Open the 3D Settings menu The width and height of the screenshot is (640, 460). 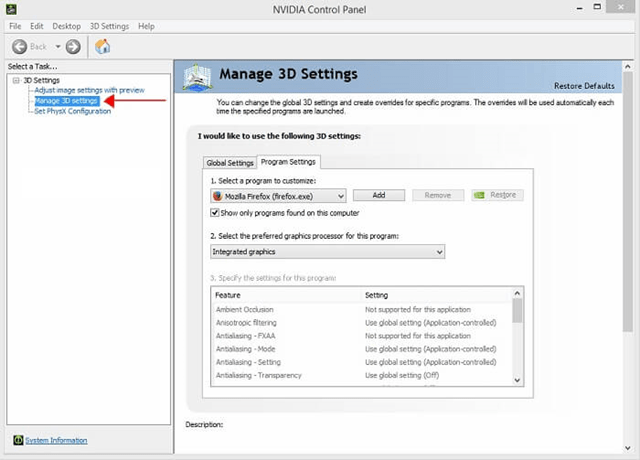tap(109, 25)
